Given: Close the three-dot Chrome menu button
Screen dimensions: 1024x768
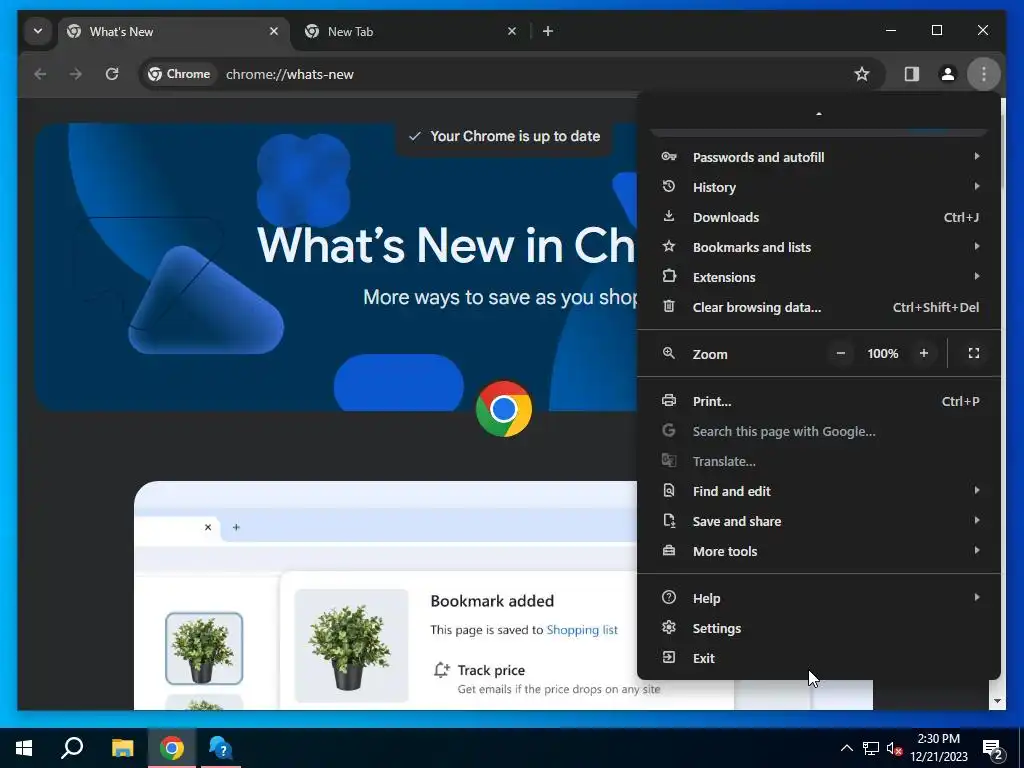Looking at the screenshot, I should point(984,74).
